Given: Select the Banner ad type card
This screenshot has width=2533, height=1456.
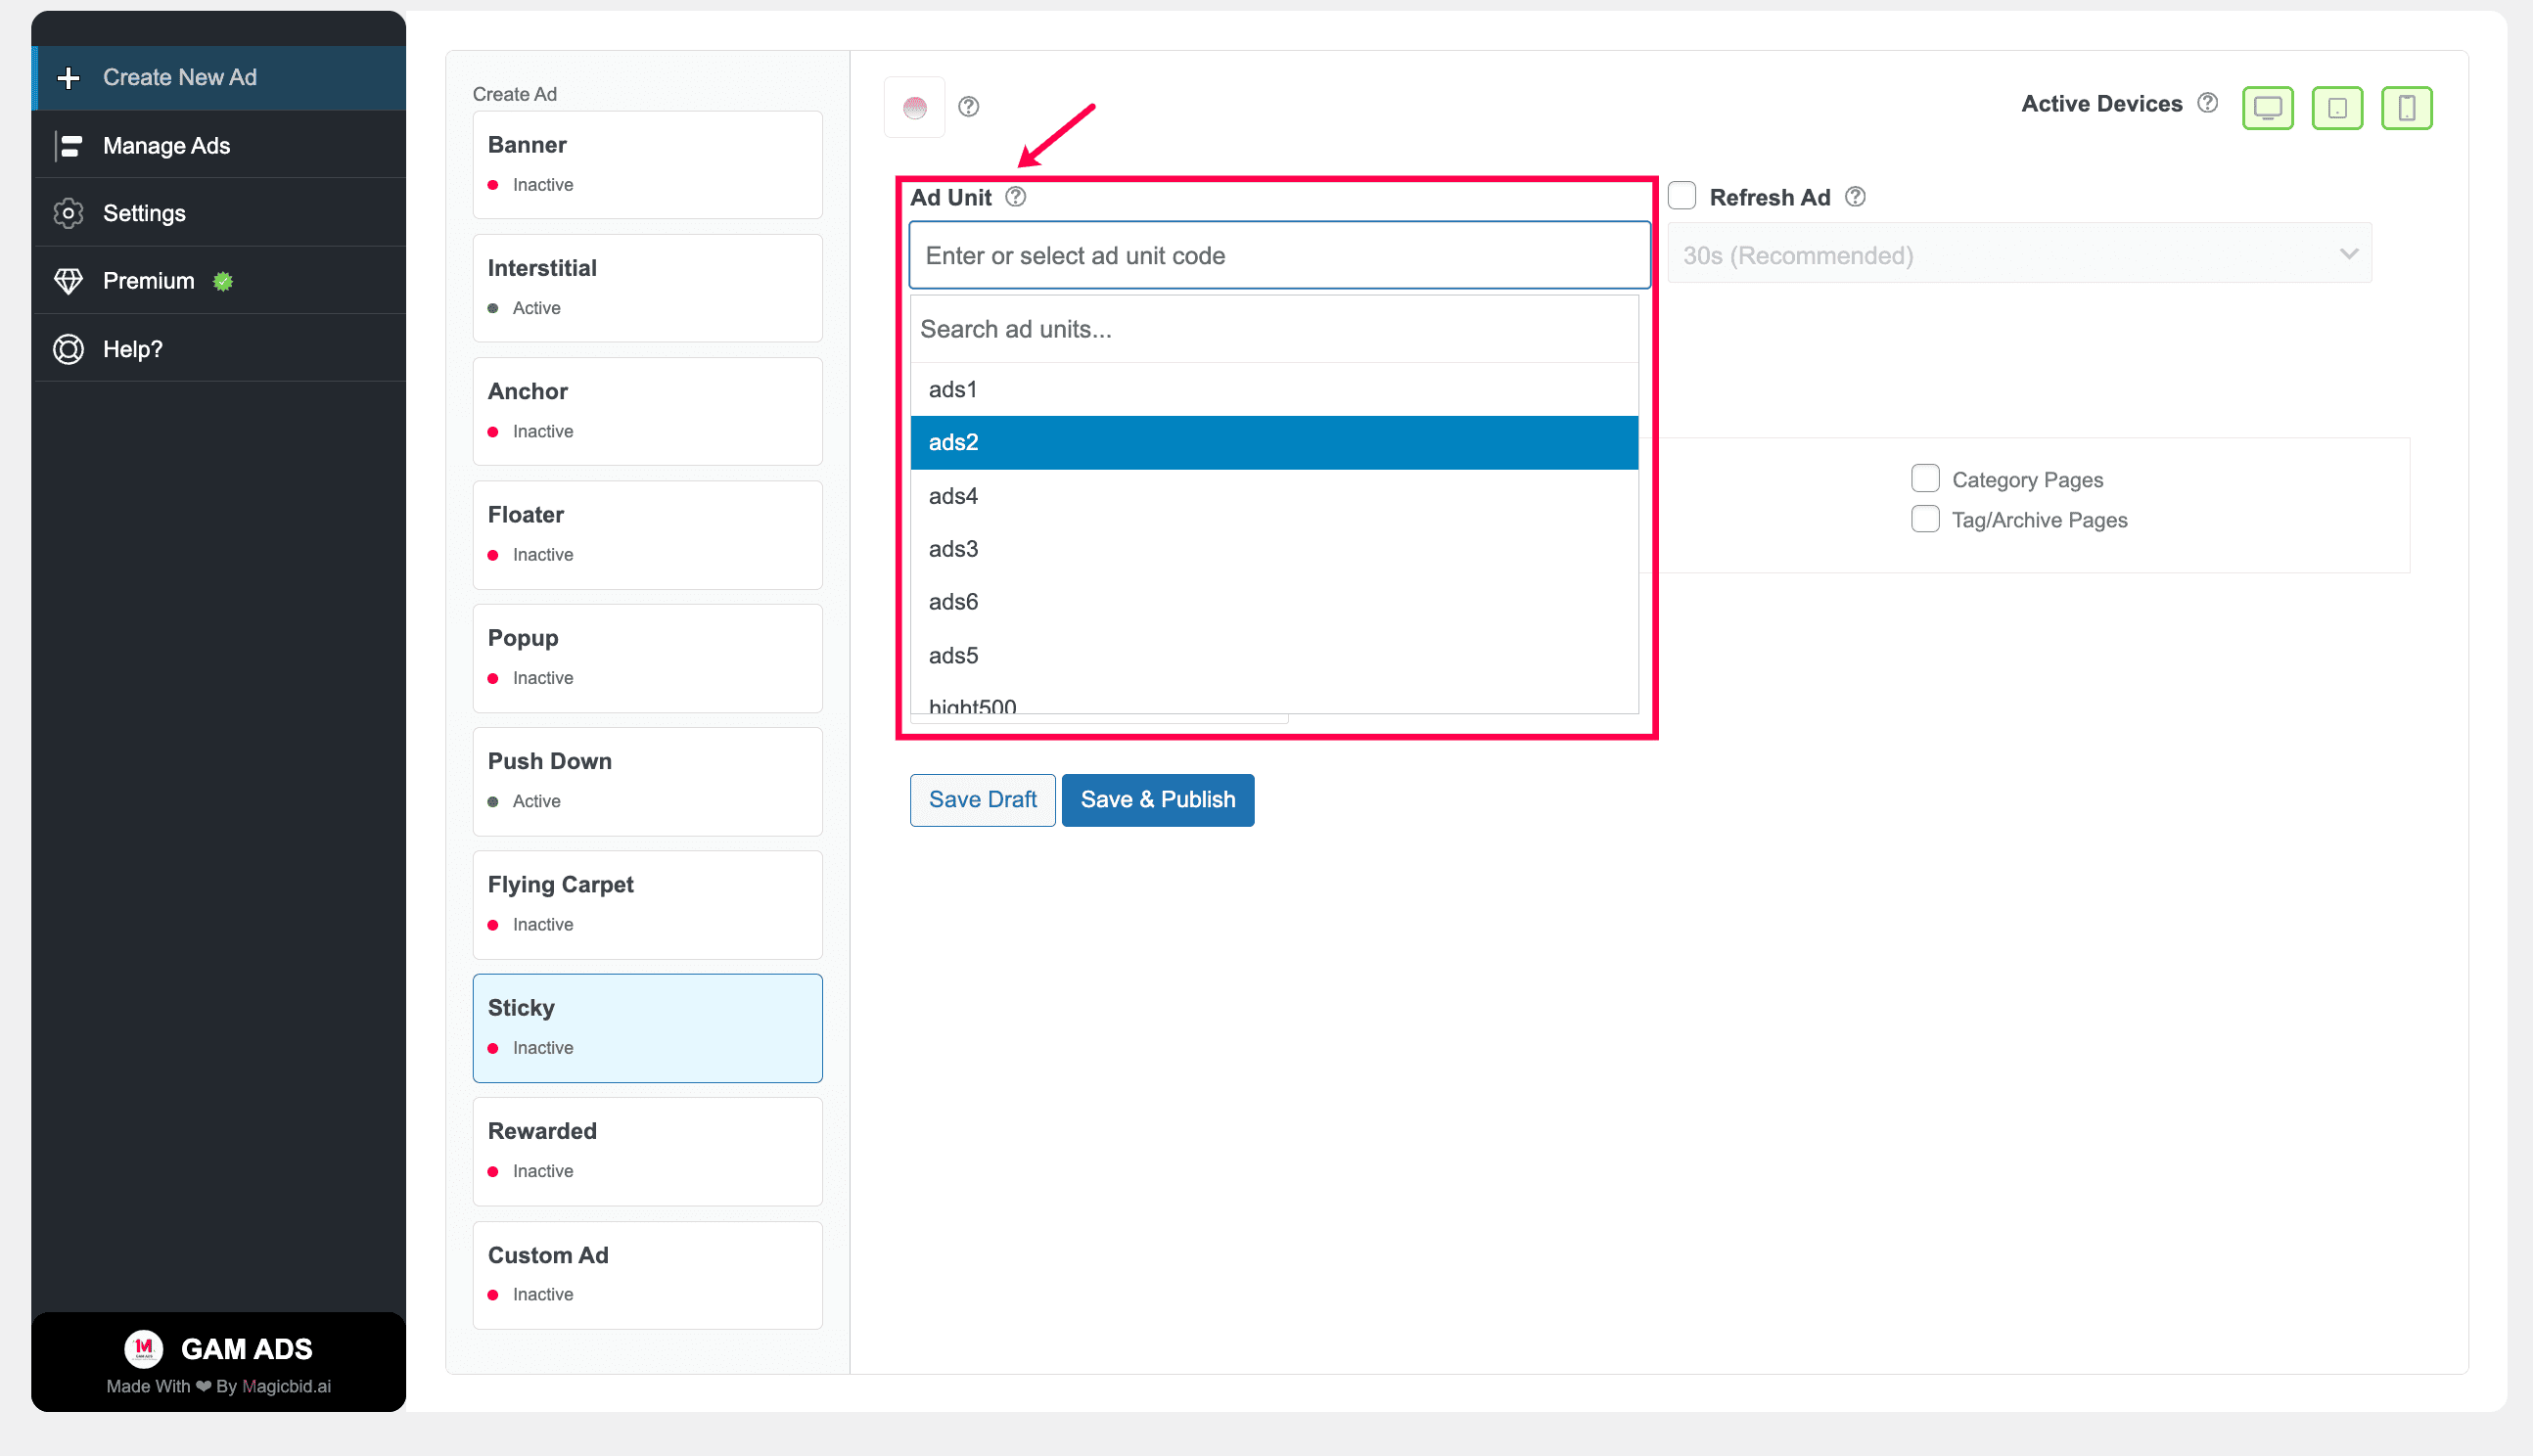Looking at the screenshot, I should [647, 164].
